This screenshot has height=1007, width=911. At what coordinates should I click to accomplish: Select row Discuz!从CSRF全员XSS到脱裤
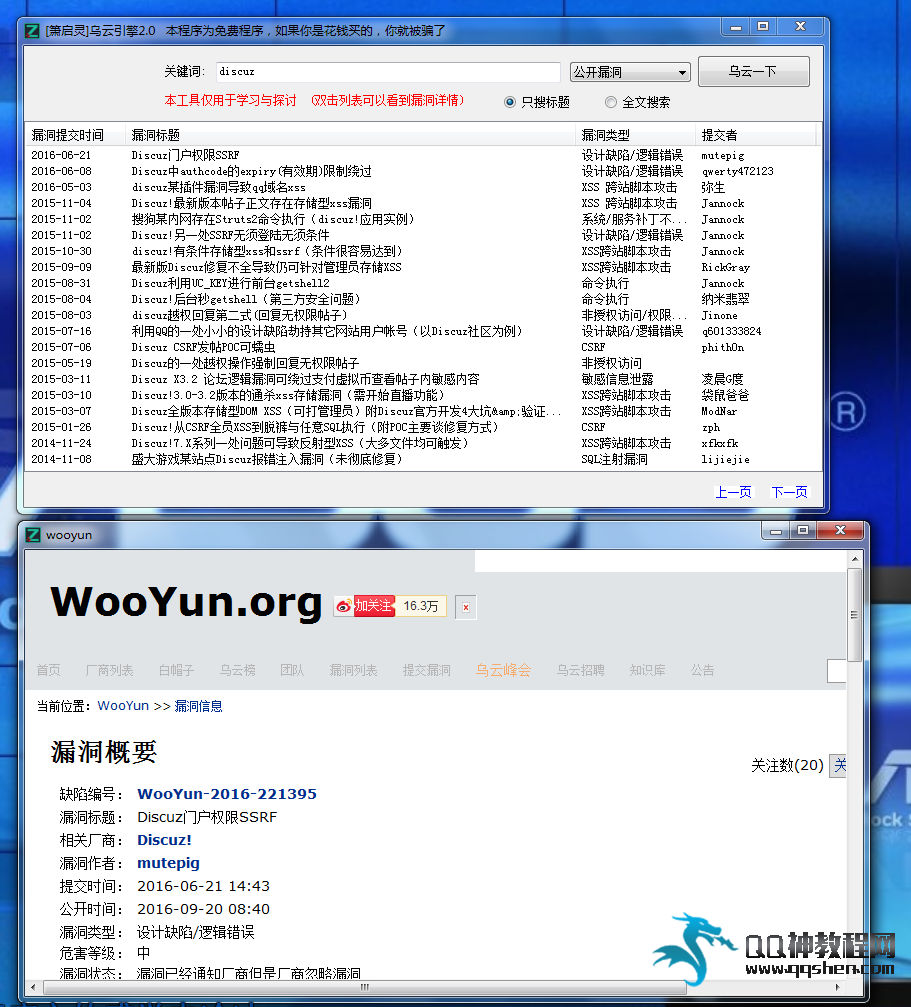tap(423, 428)
